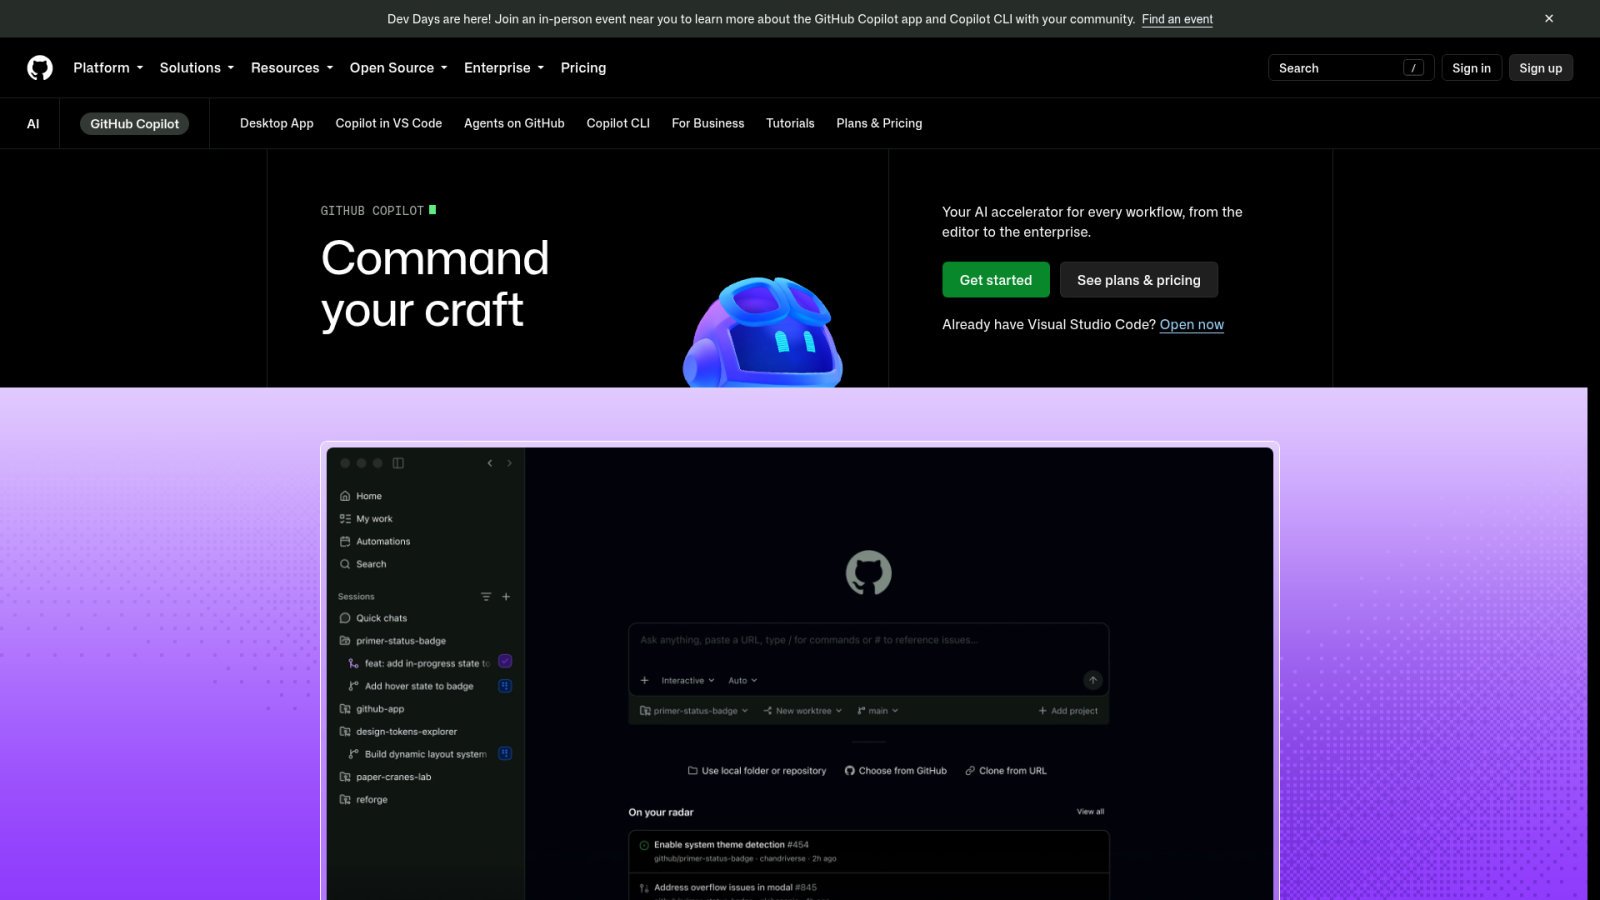Viewport: 1600px width, 900px height.
Task: Click the Sessions filter icon
Action: (x=486, y=597)
